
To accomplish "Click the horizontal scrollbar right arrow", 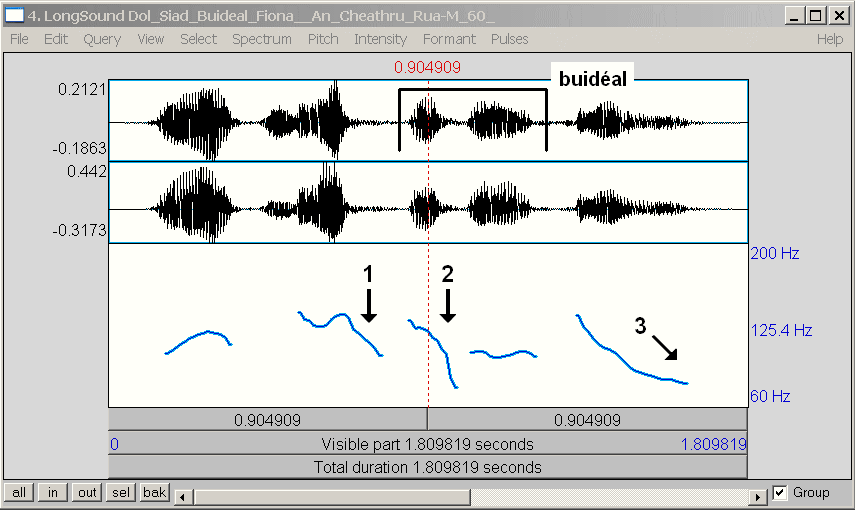I will coord(759,496).
